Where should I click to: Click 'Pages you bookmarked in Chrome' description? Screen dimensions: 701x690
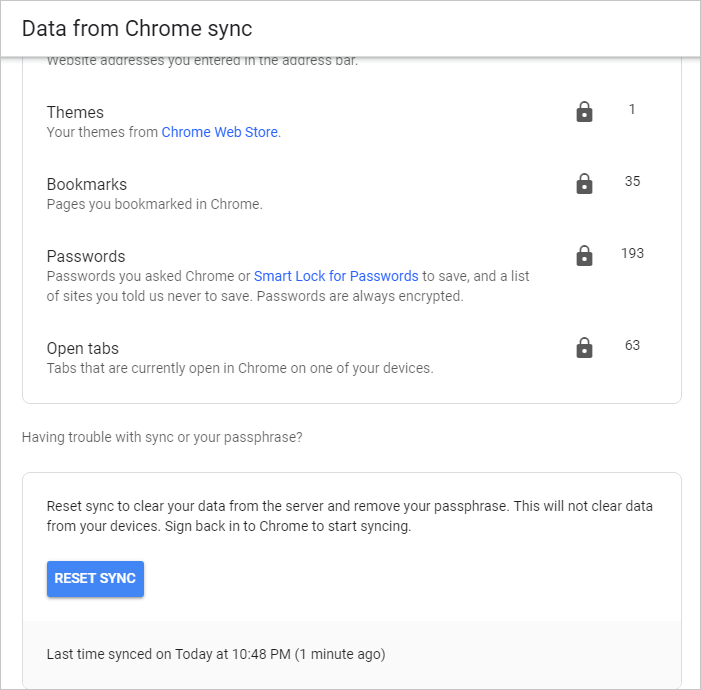[x=155, y=204]
